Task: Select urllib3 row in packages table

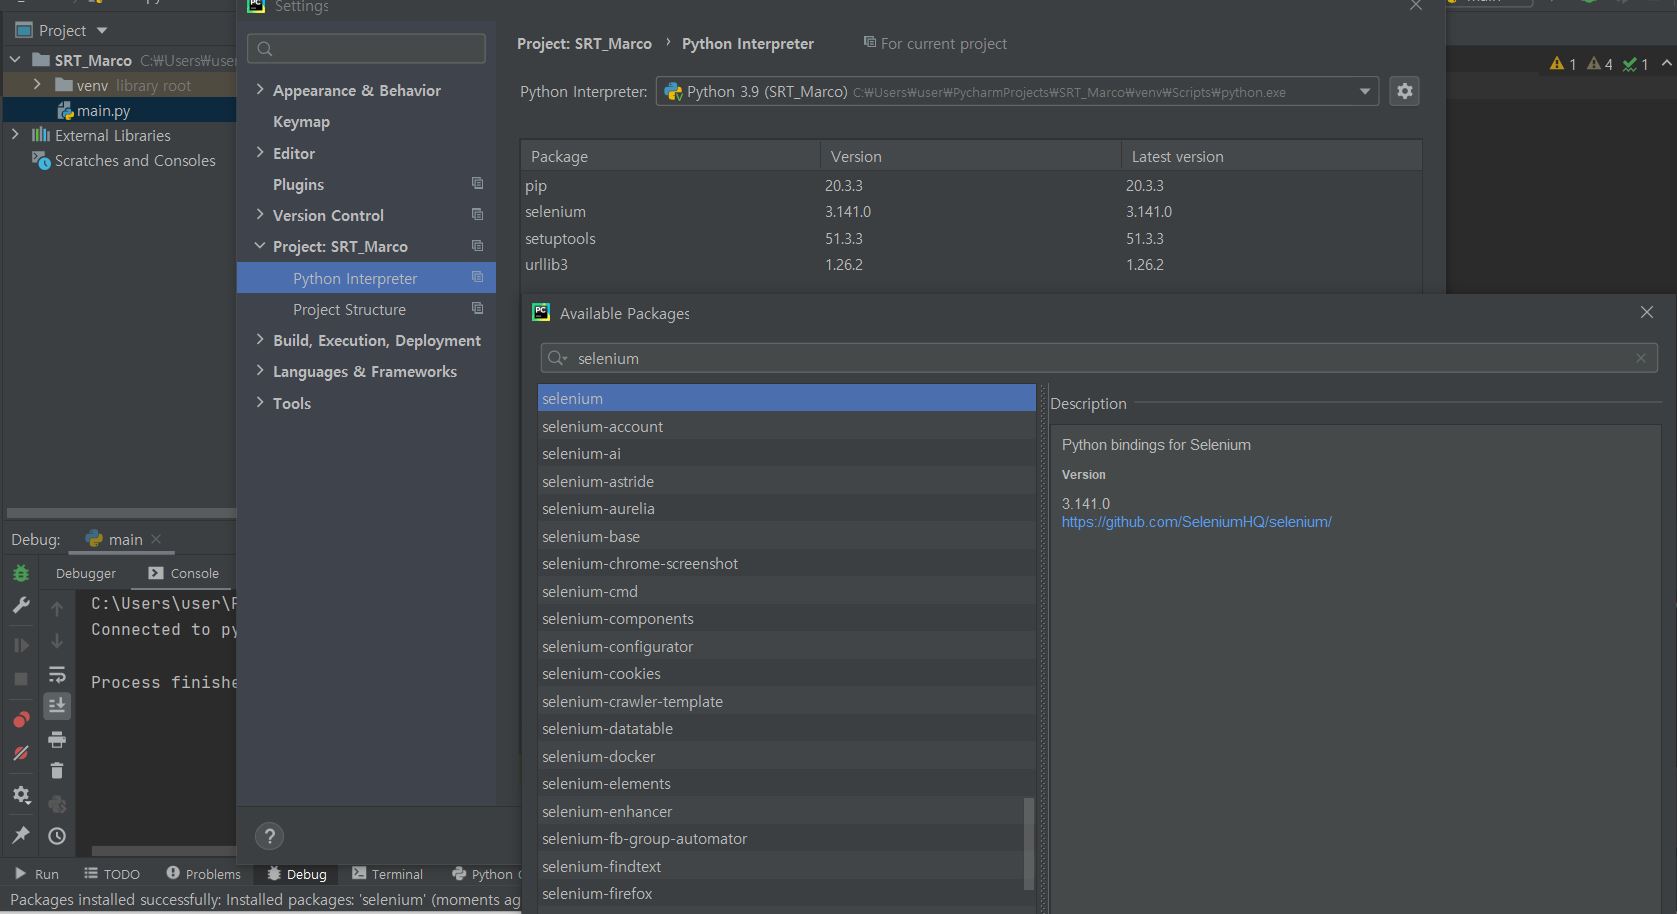Action: click(970, 264)
